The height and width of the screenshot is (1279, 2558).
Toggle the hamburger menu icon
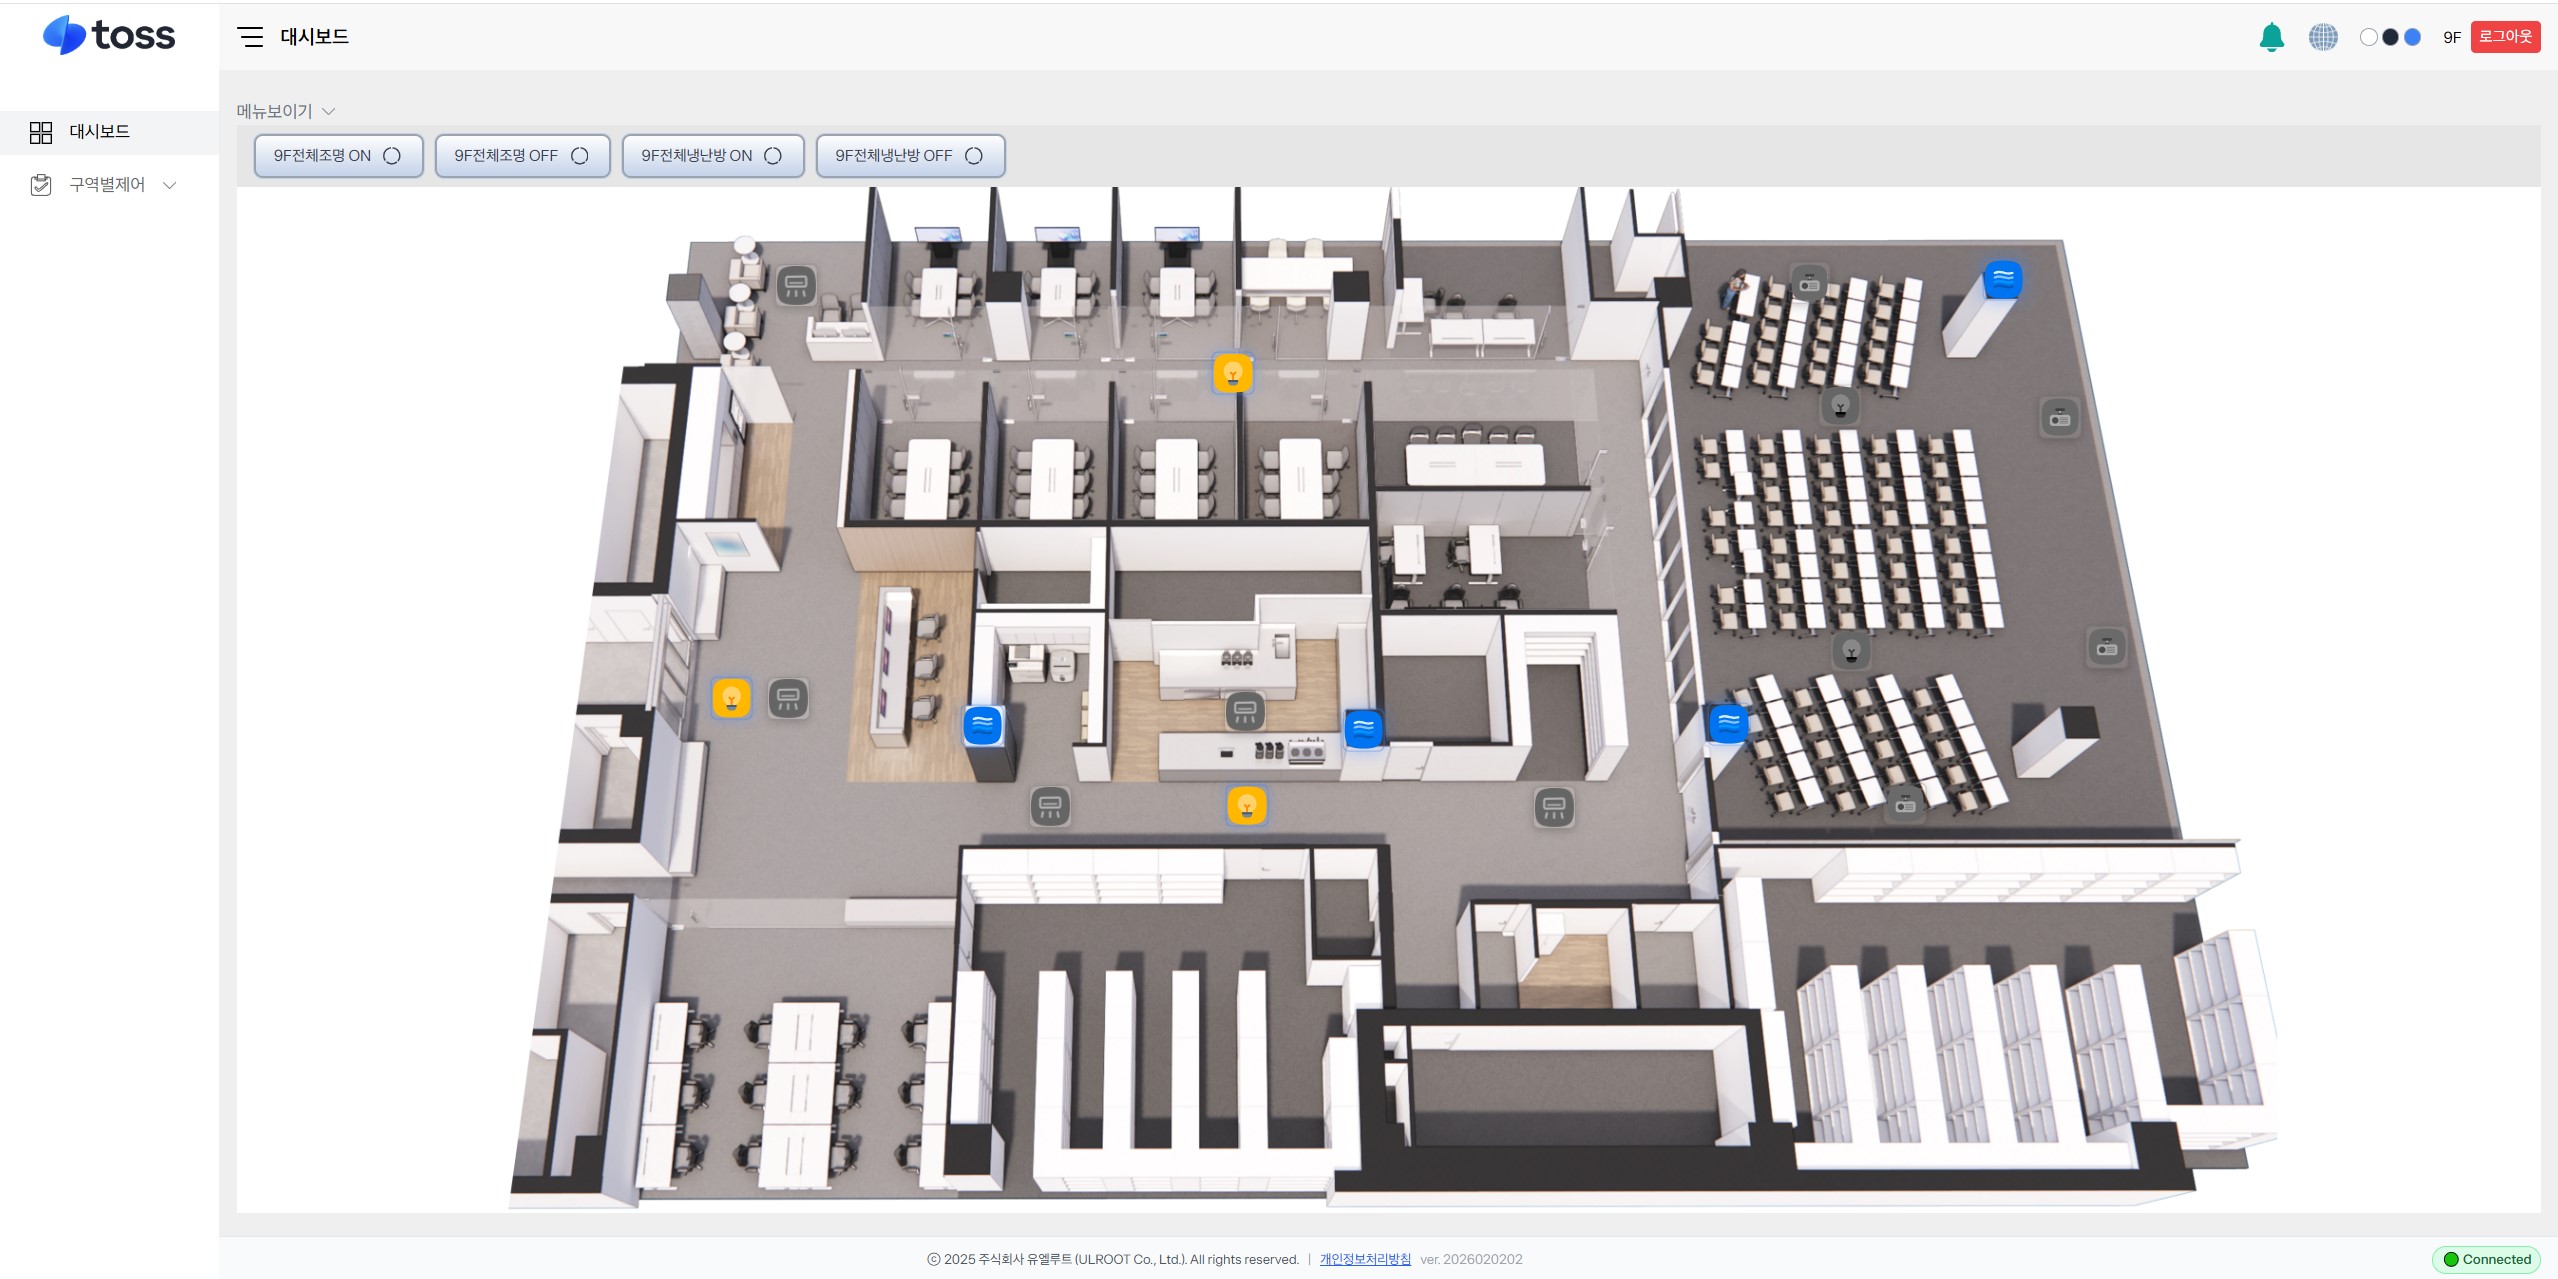tap(250, 37)
